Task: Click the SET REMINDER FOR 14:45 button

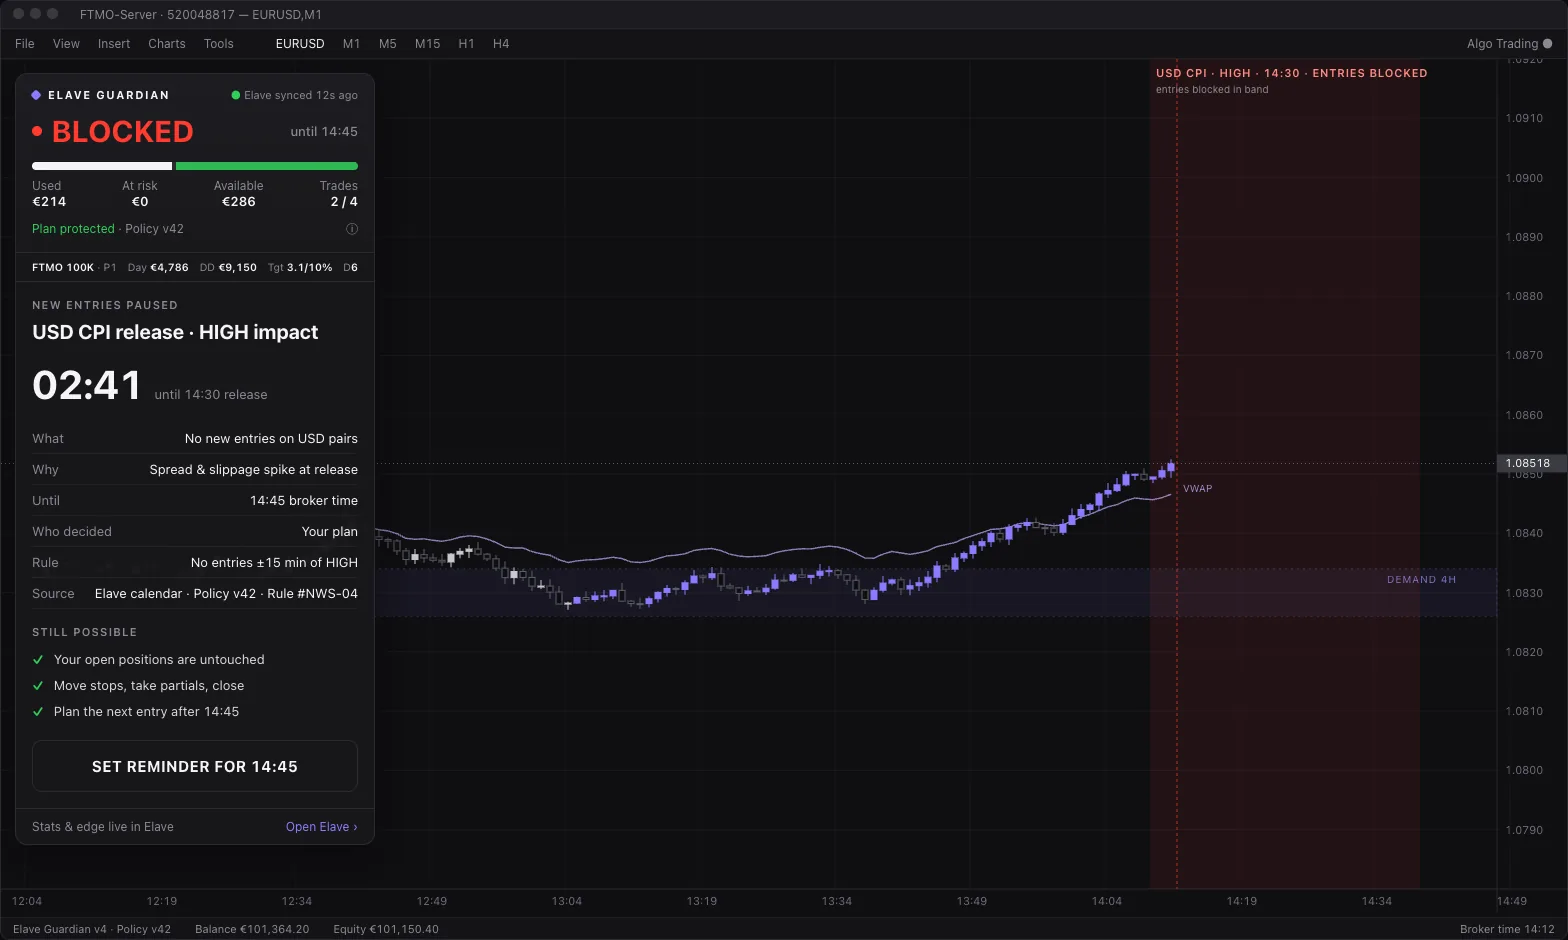Action: pos(195,766)
